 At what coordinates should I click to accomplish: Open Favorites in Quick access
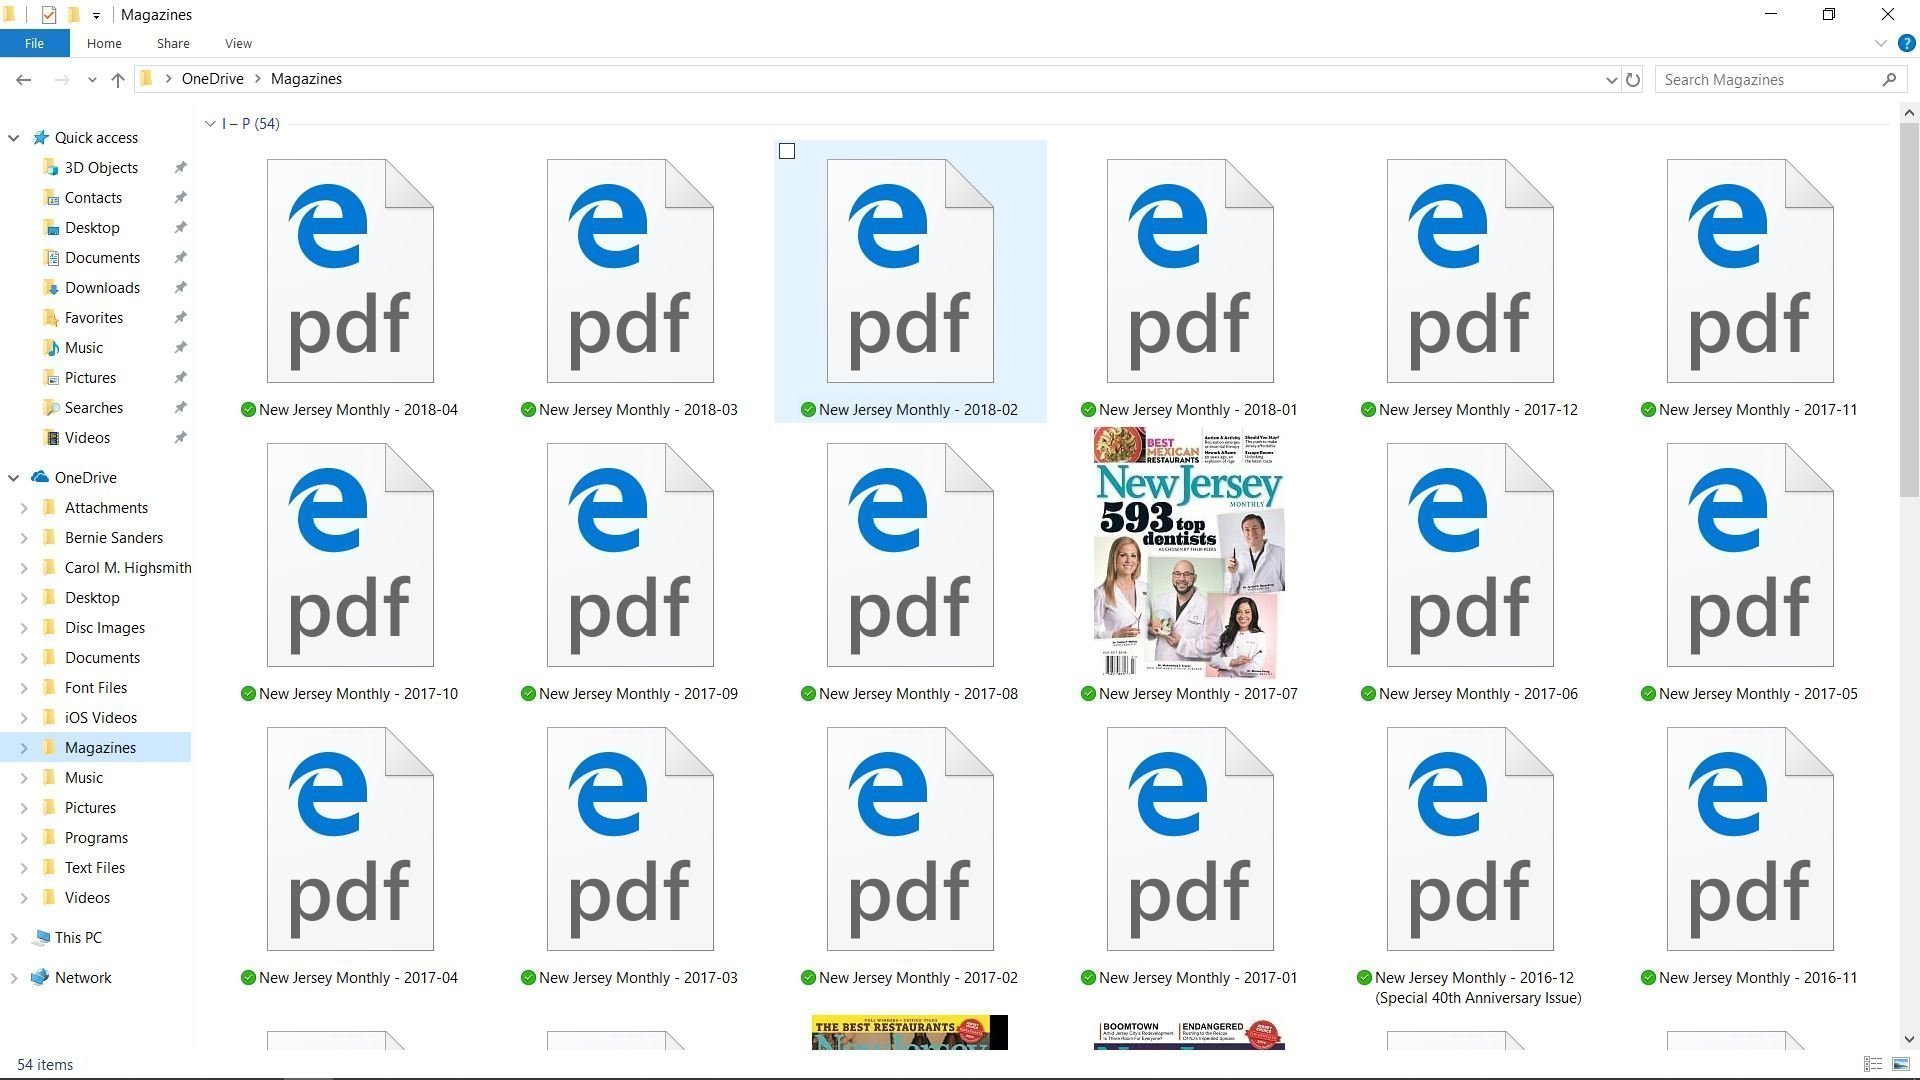94,318
